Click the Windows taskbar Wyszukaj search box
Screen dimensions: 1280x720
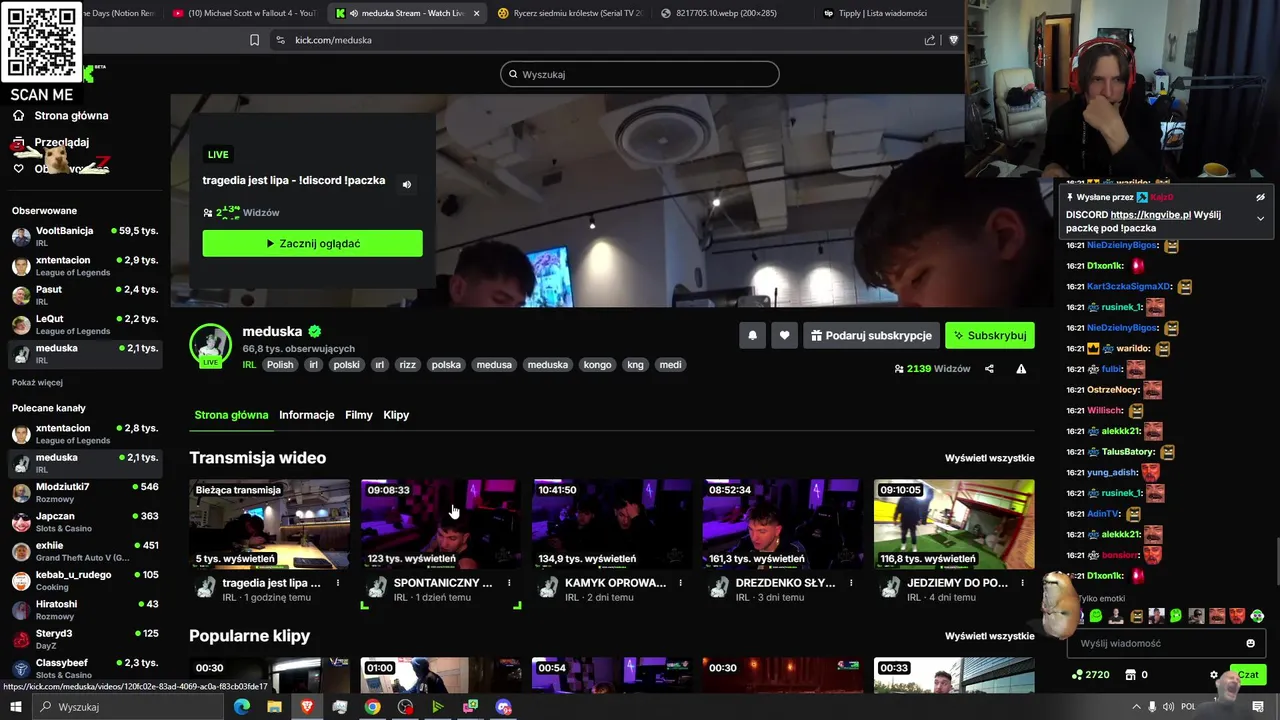click(129, 707)
